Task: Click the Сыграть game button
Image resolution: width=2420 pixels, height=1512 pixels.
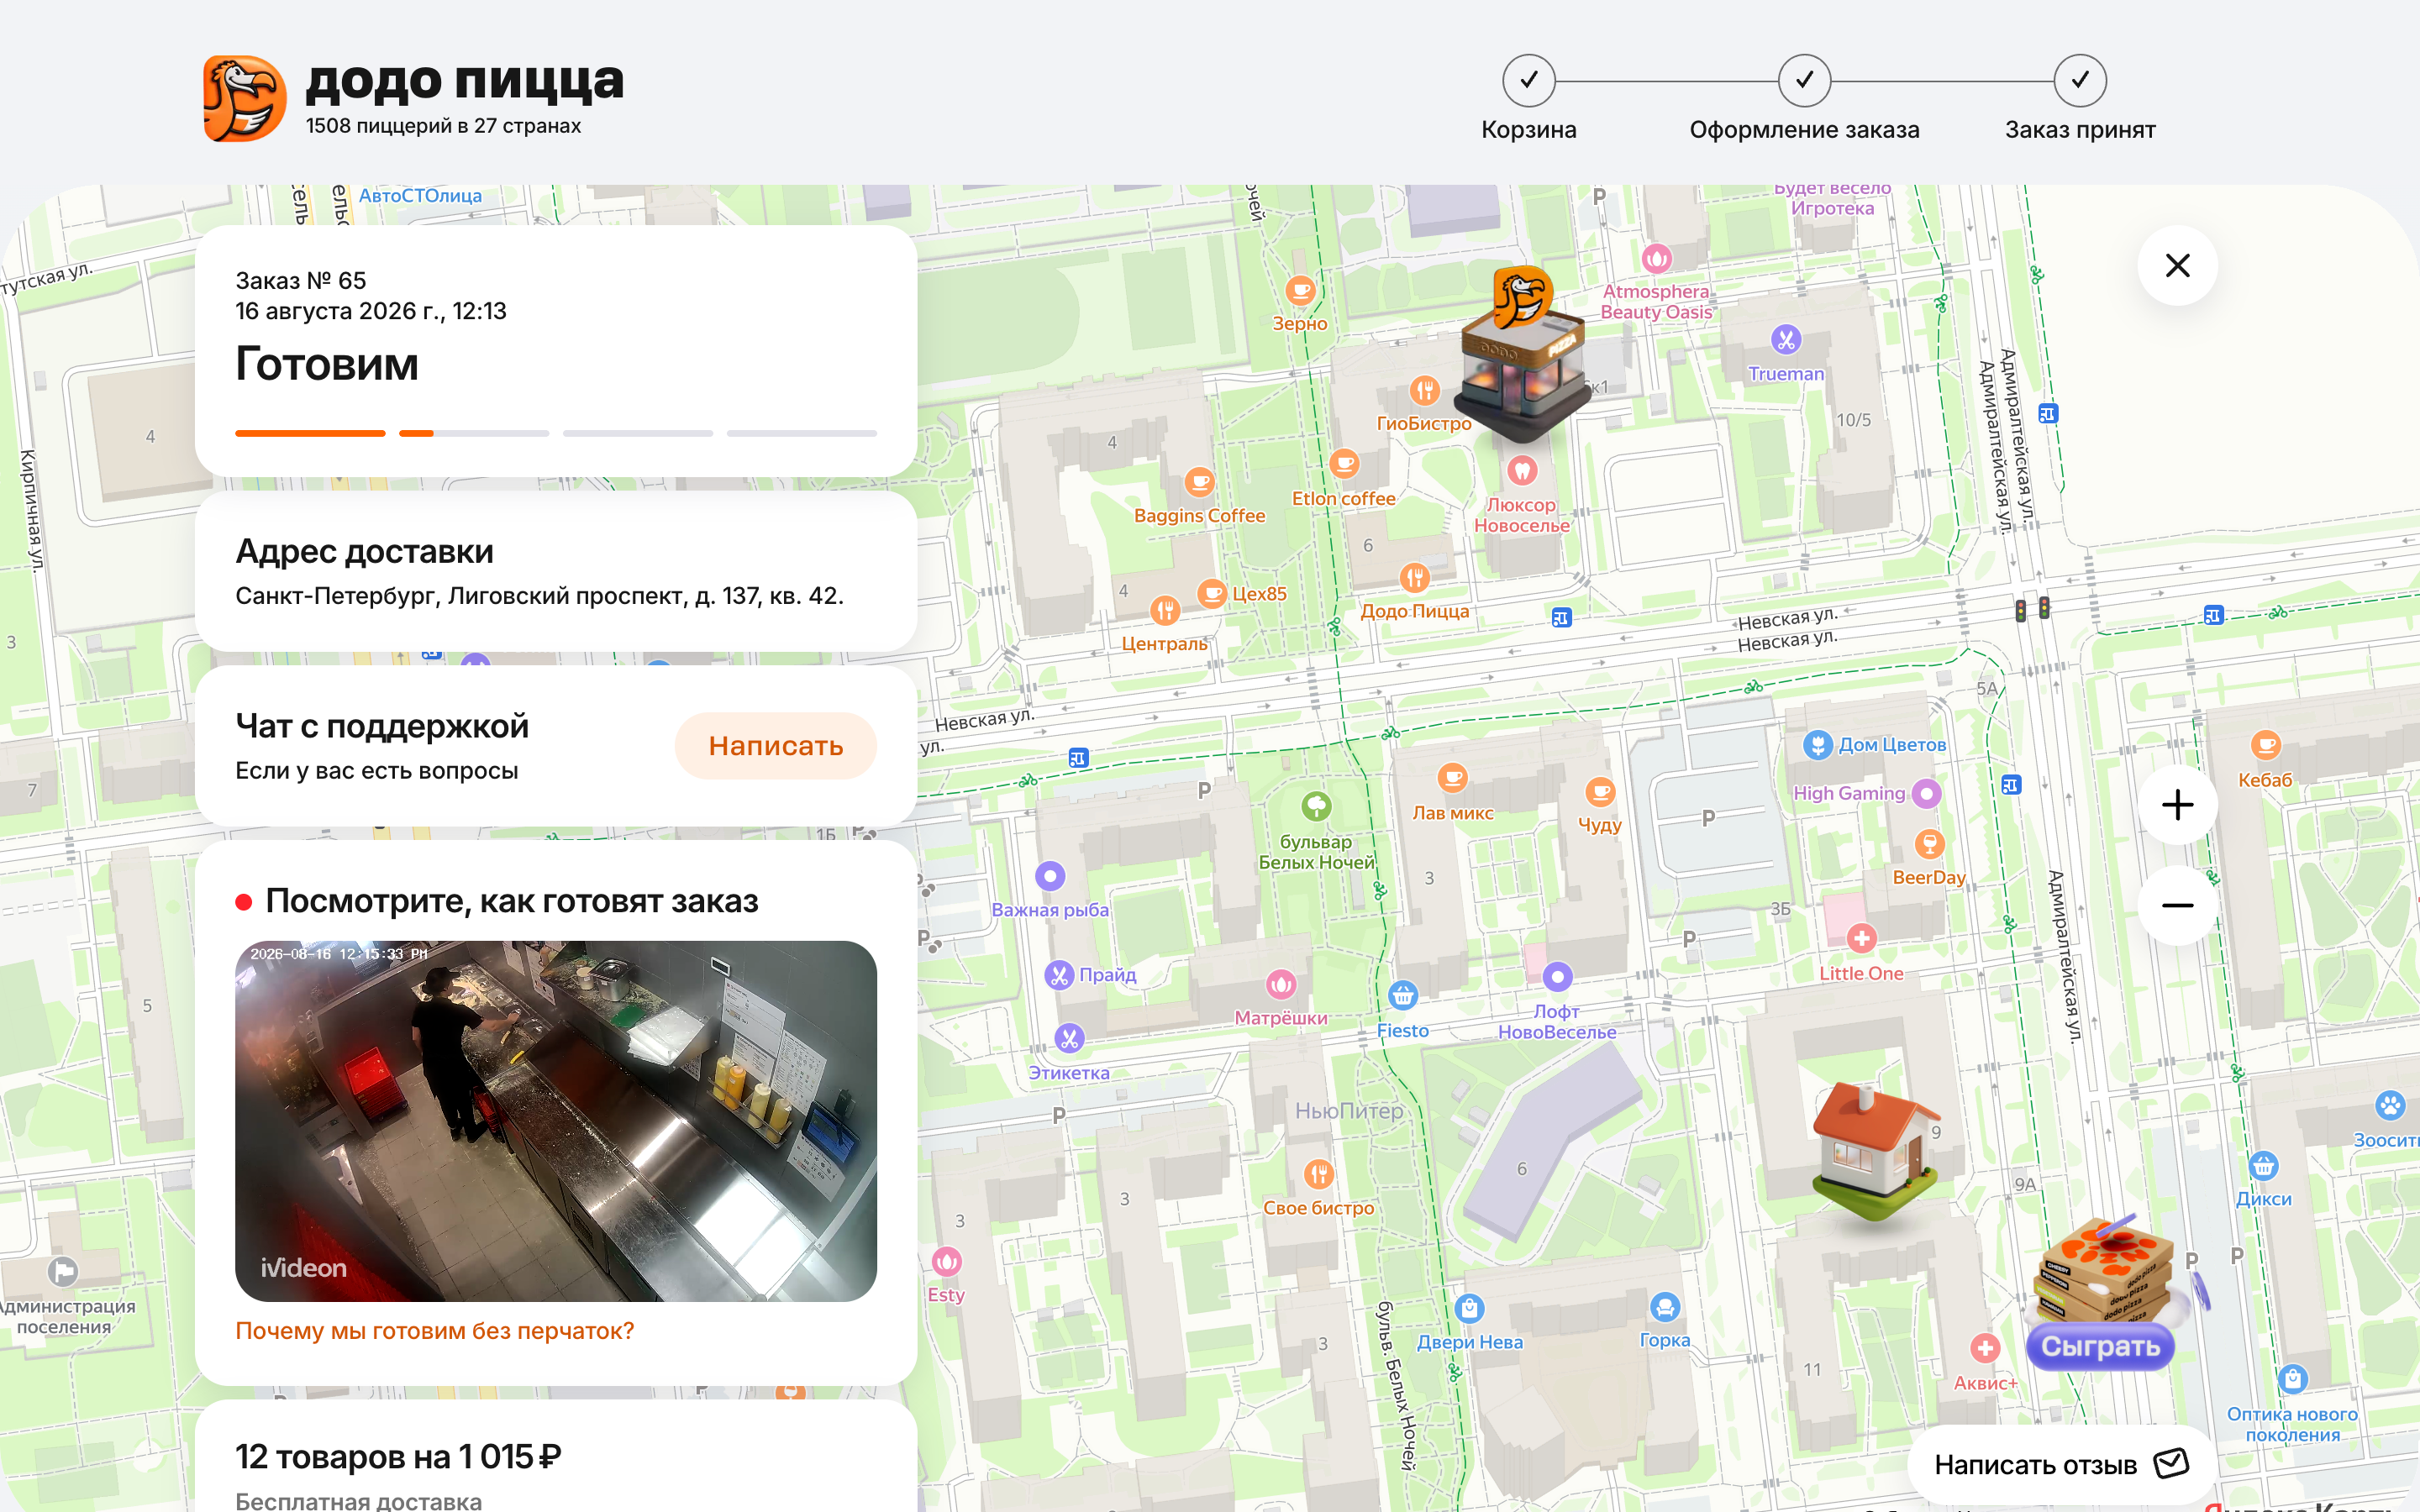Action: coord(2100,1346)
